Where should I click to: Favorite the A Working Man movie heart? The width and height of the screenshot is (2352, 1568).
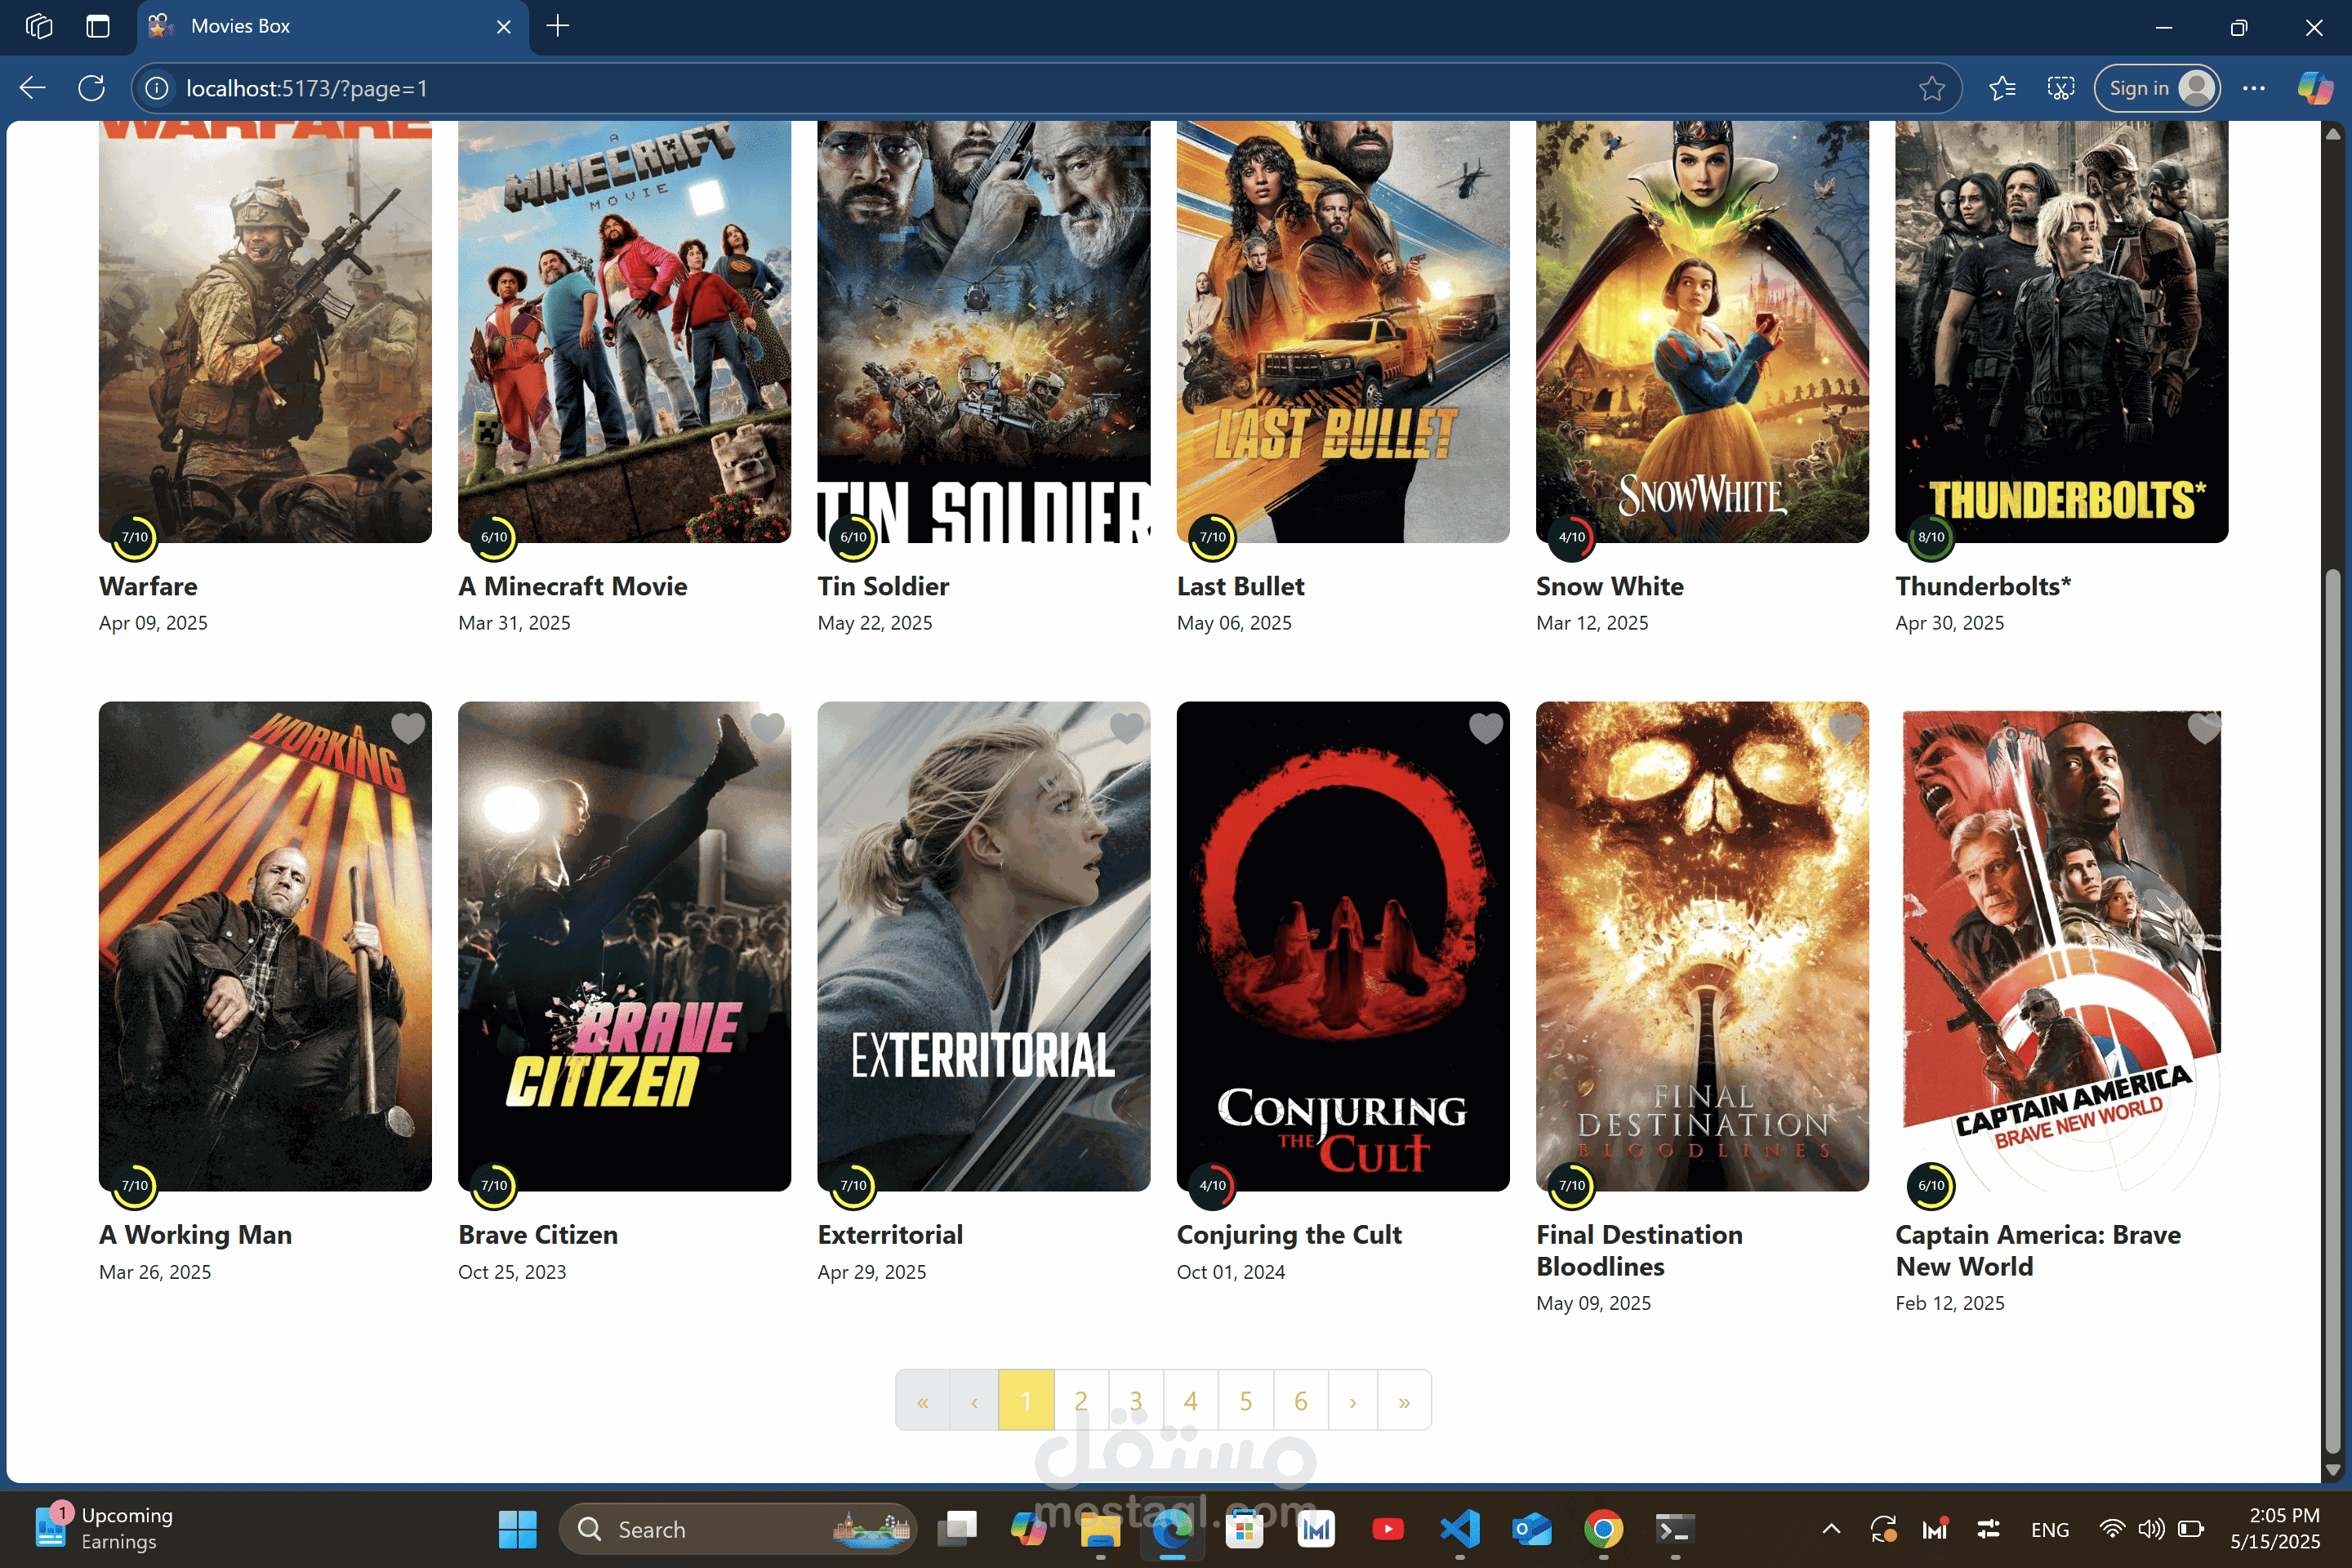point(408,728)
